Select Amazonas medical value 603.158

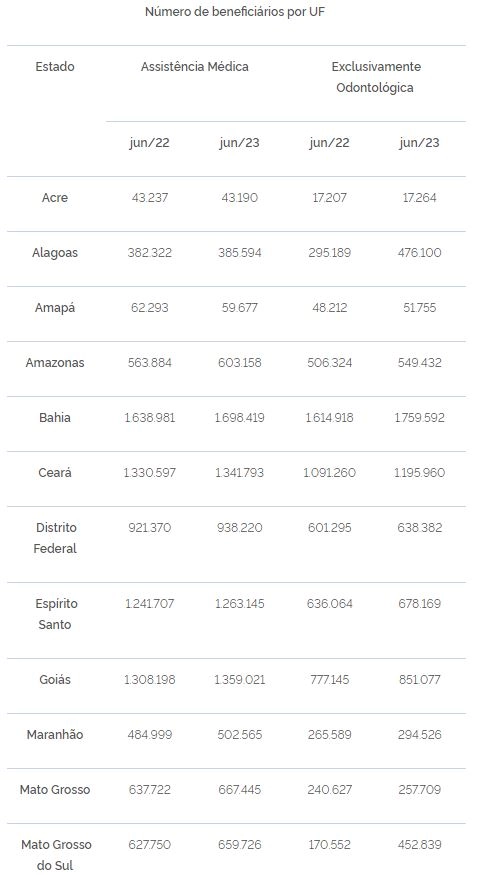click(240, 362)
